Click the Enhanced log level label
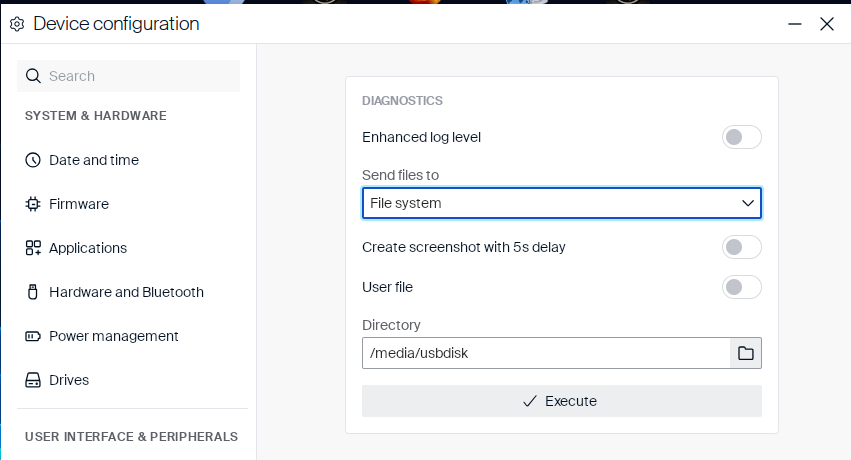The width and height of the screenshot is (851, 460). (x=421, y=137)
